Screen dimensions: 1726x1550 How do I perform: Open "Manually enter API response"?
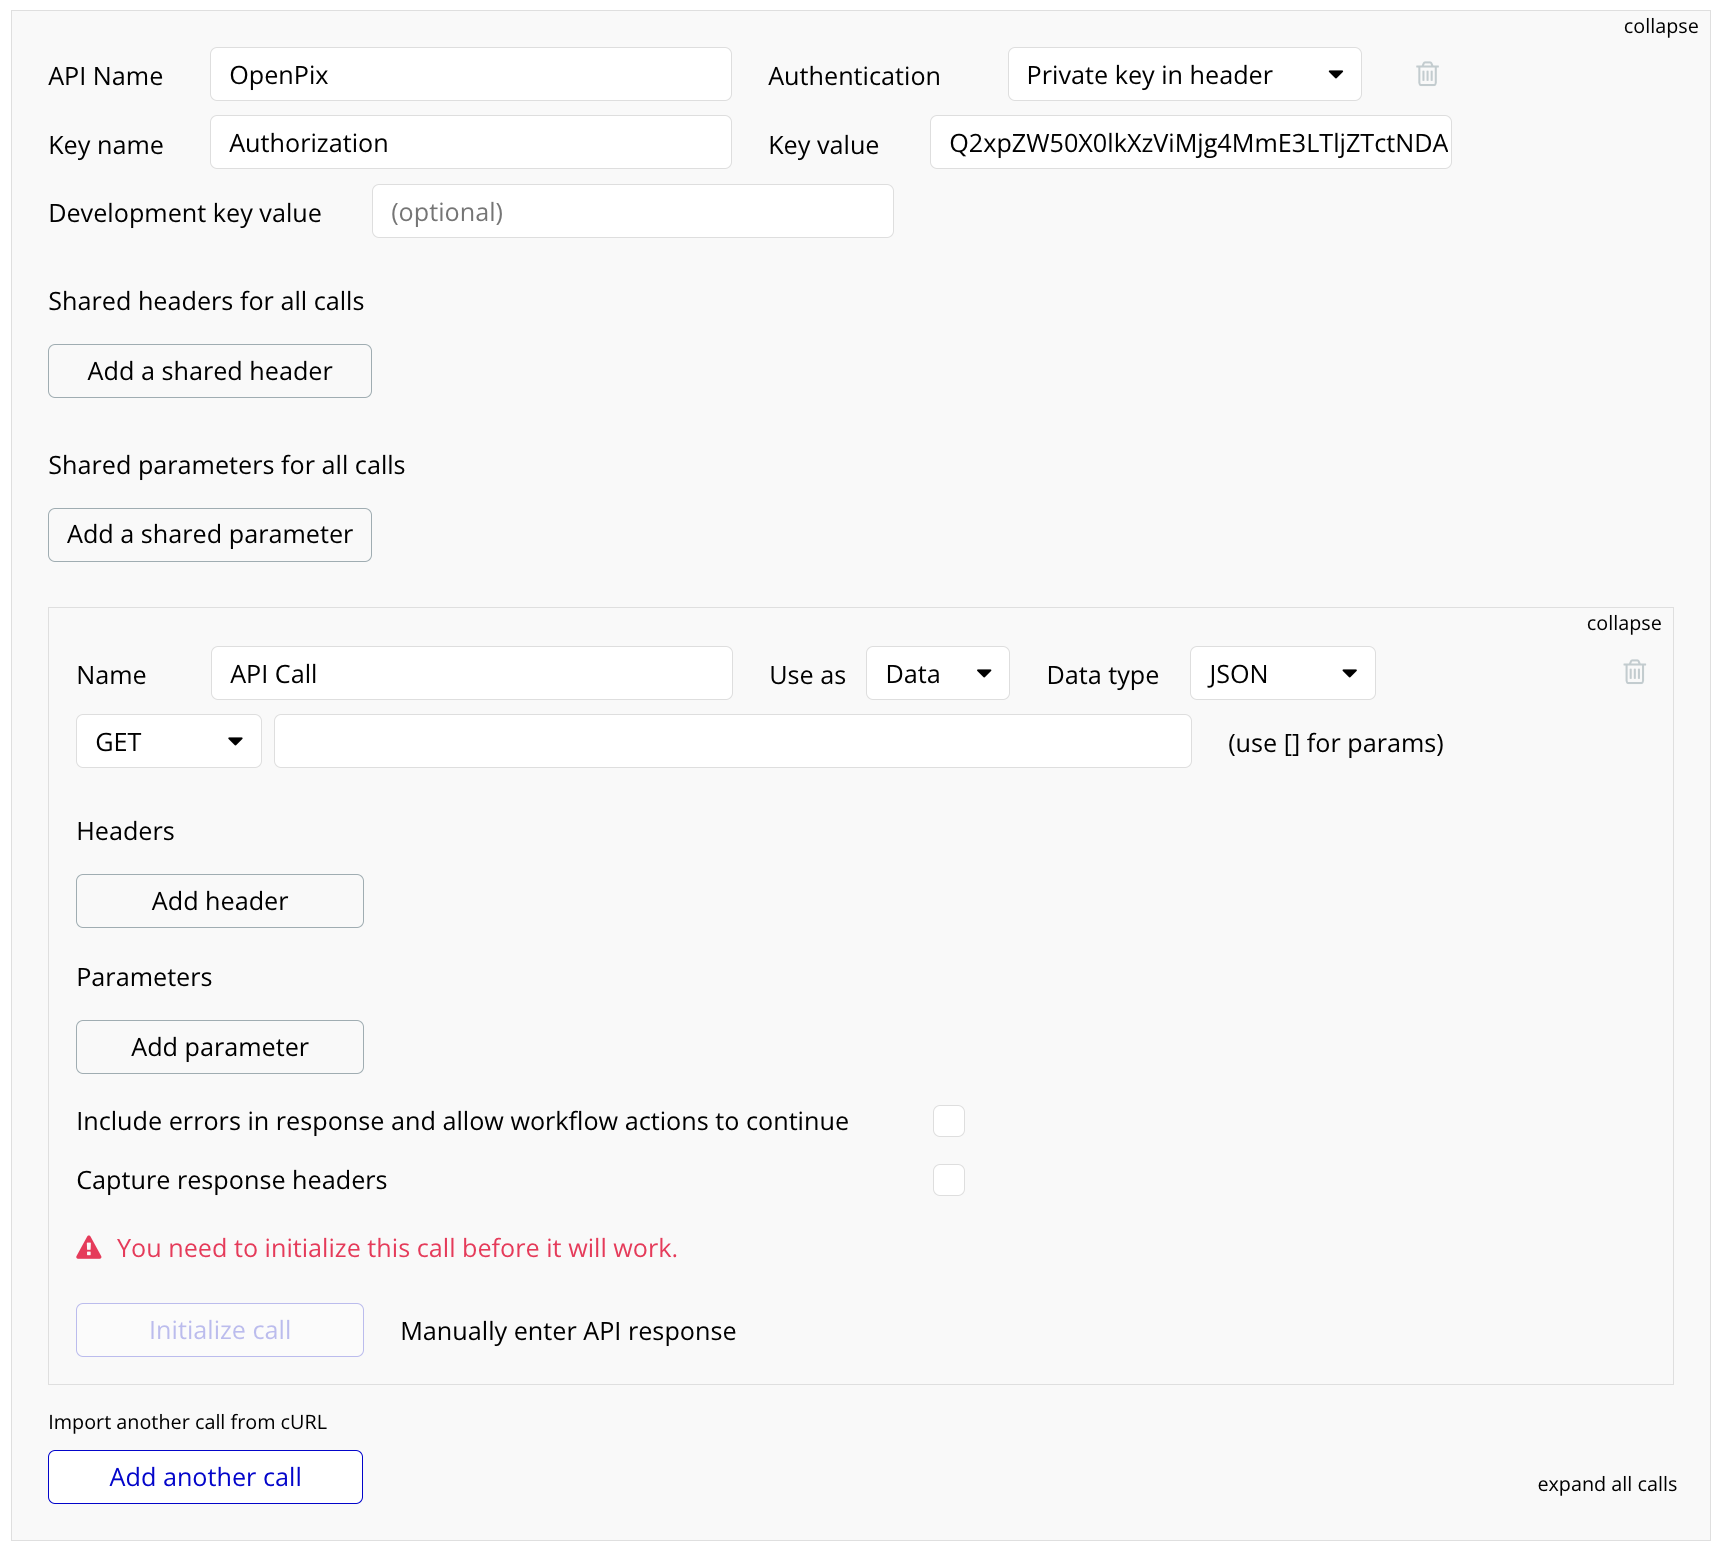click(x=566, y=1330)
